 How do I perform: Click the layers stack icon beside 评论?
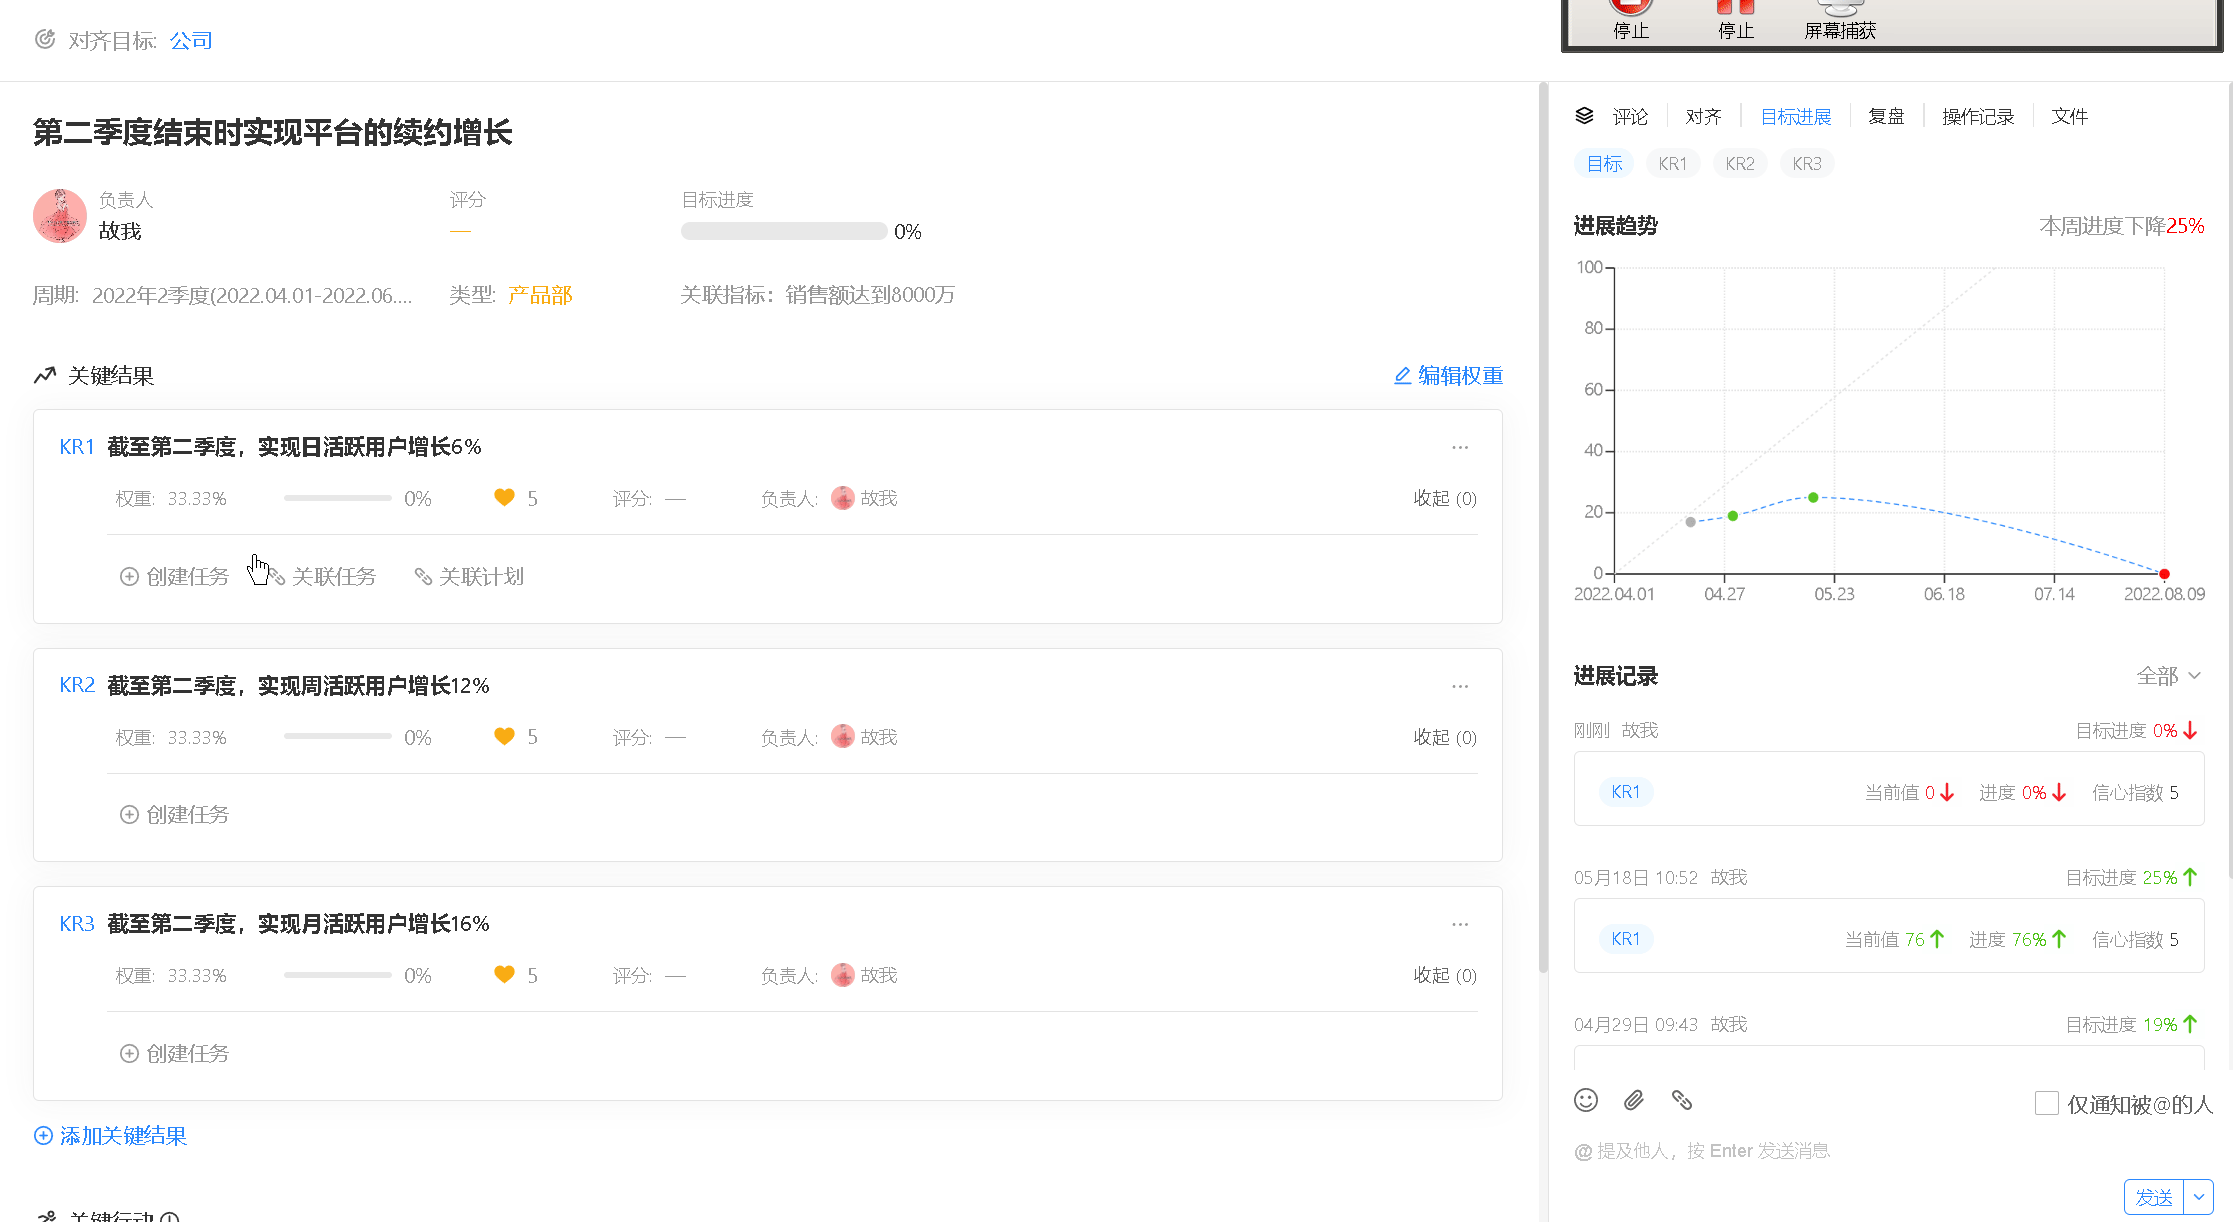pos(1584,116)
